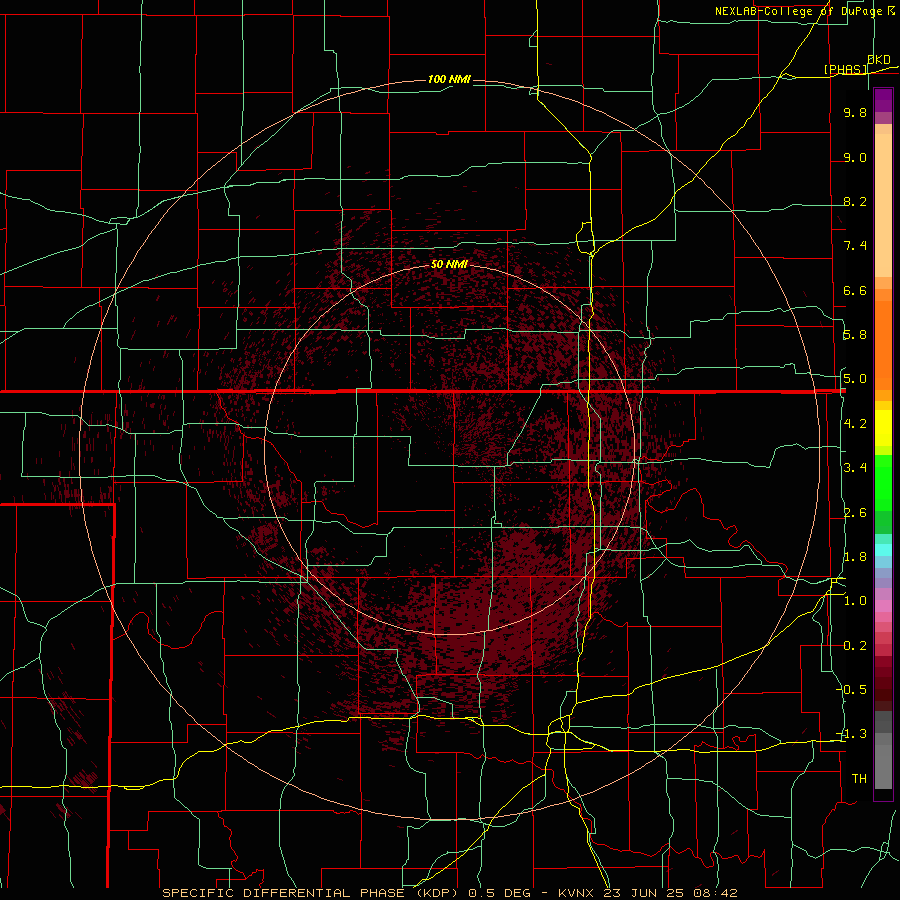Click the "KVNX" radar site identifier in caption
This screenshot has width=900, height=900.
click(577, 893)
